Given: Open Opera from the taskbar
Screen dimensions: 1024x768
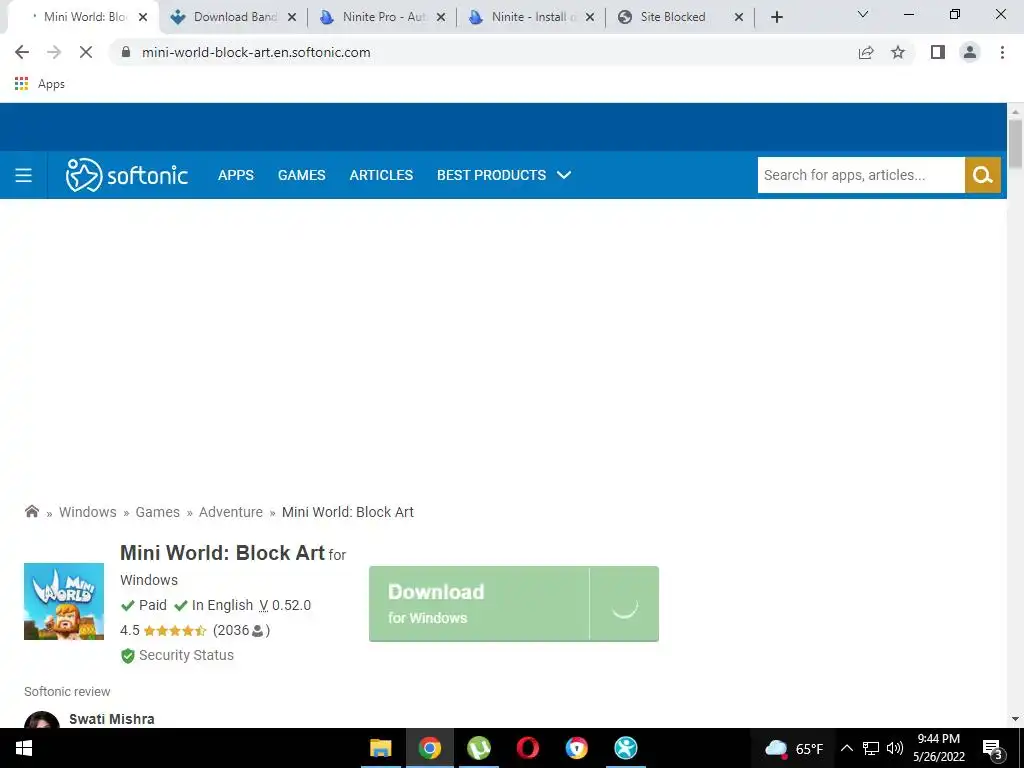Looking at the screenshot, I should (528, 748).
